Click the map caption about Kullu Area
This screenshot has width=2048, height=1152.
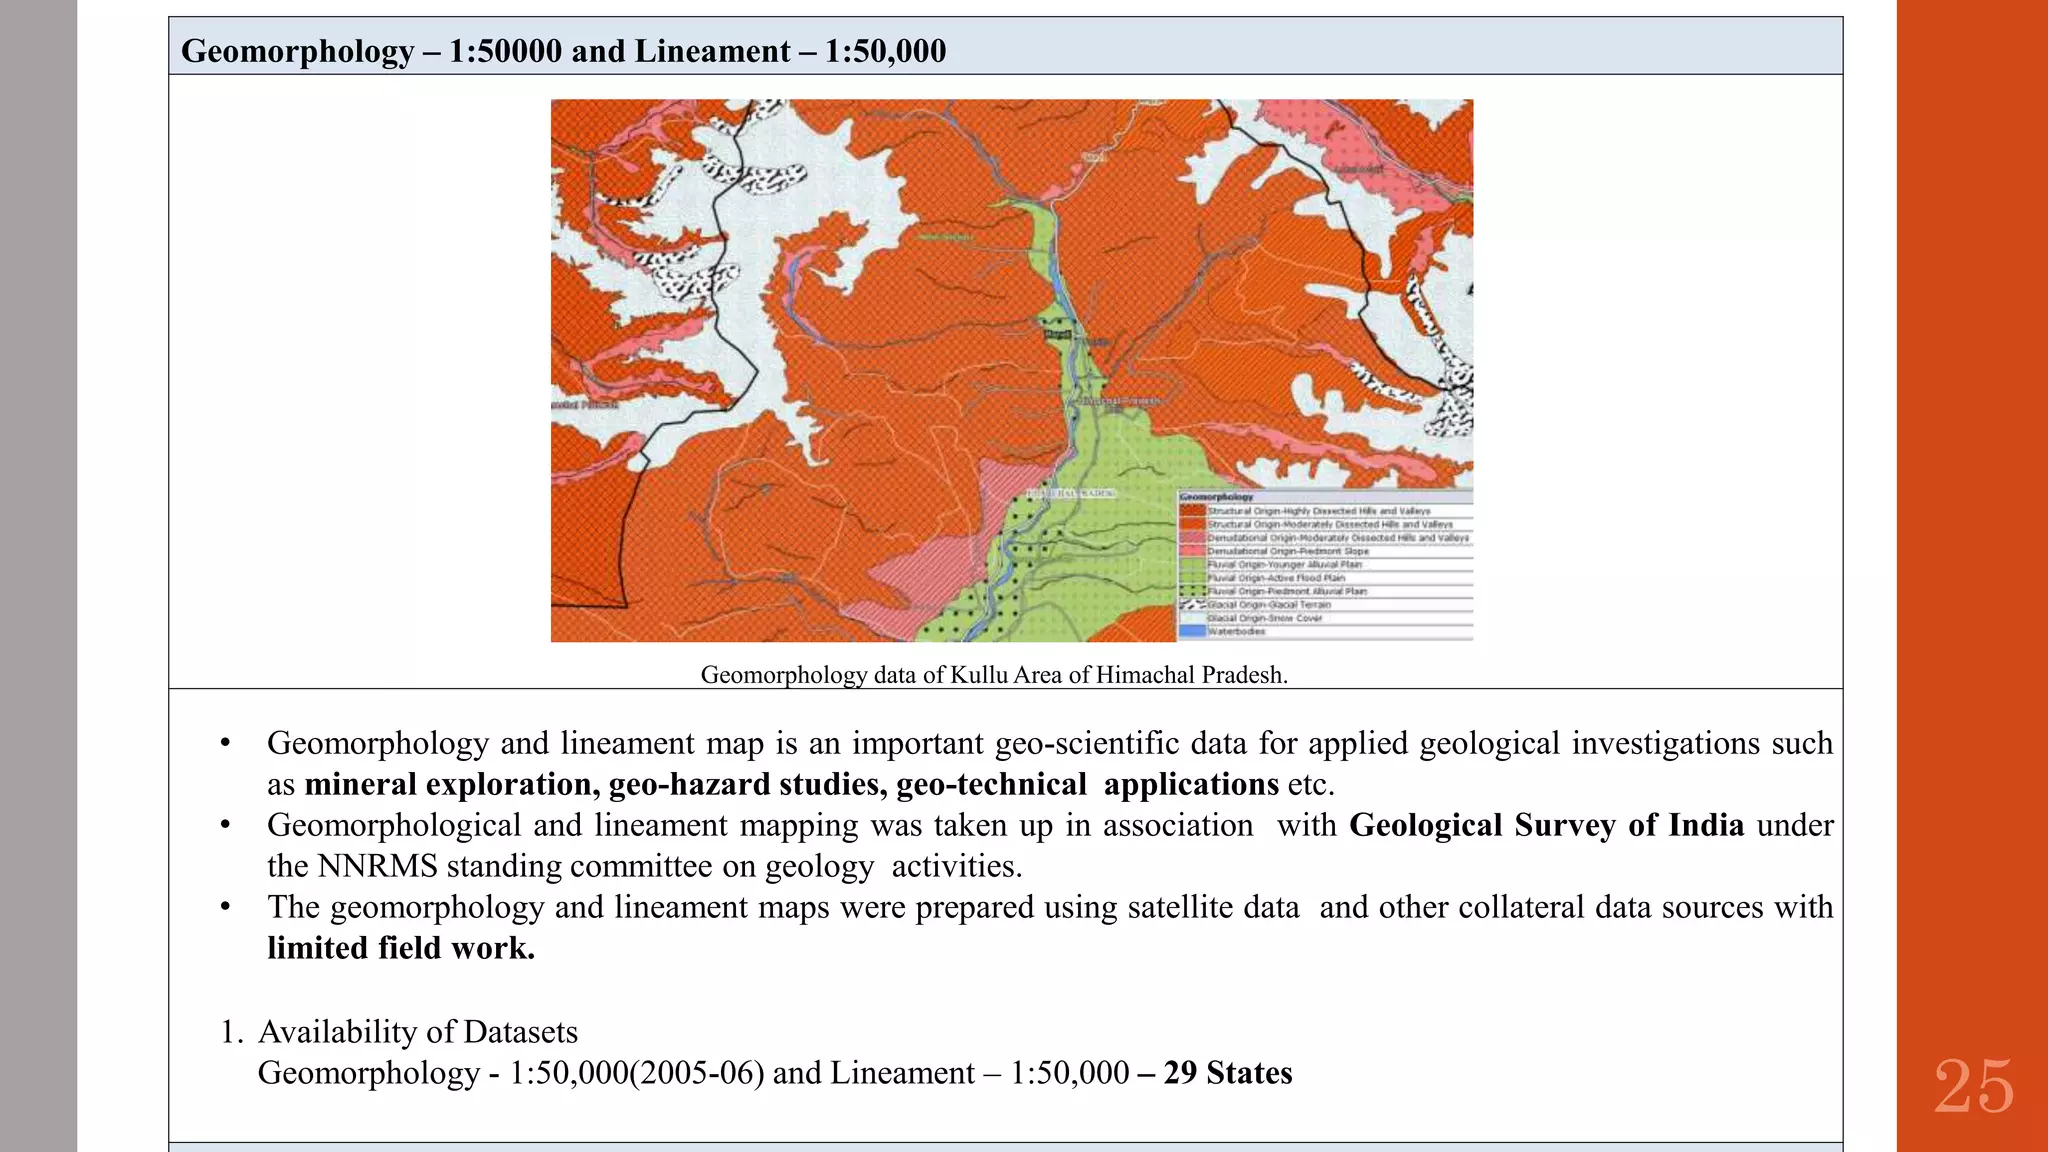tap(993, 674)
